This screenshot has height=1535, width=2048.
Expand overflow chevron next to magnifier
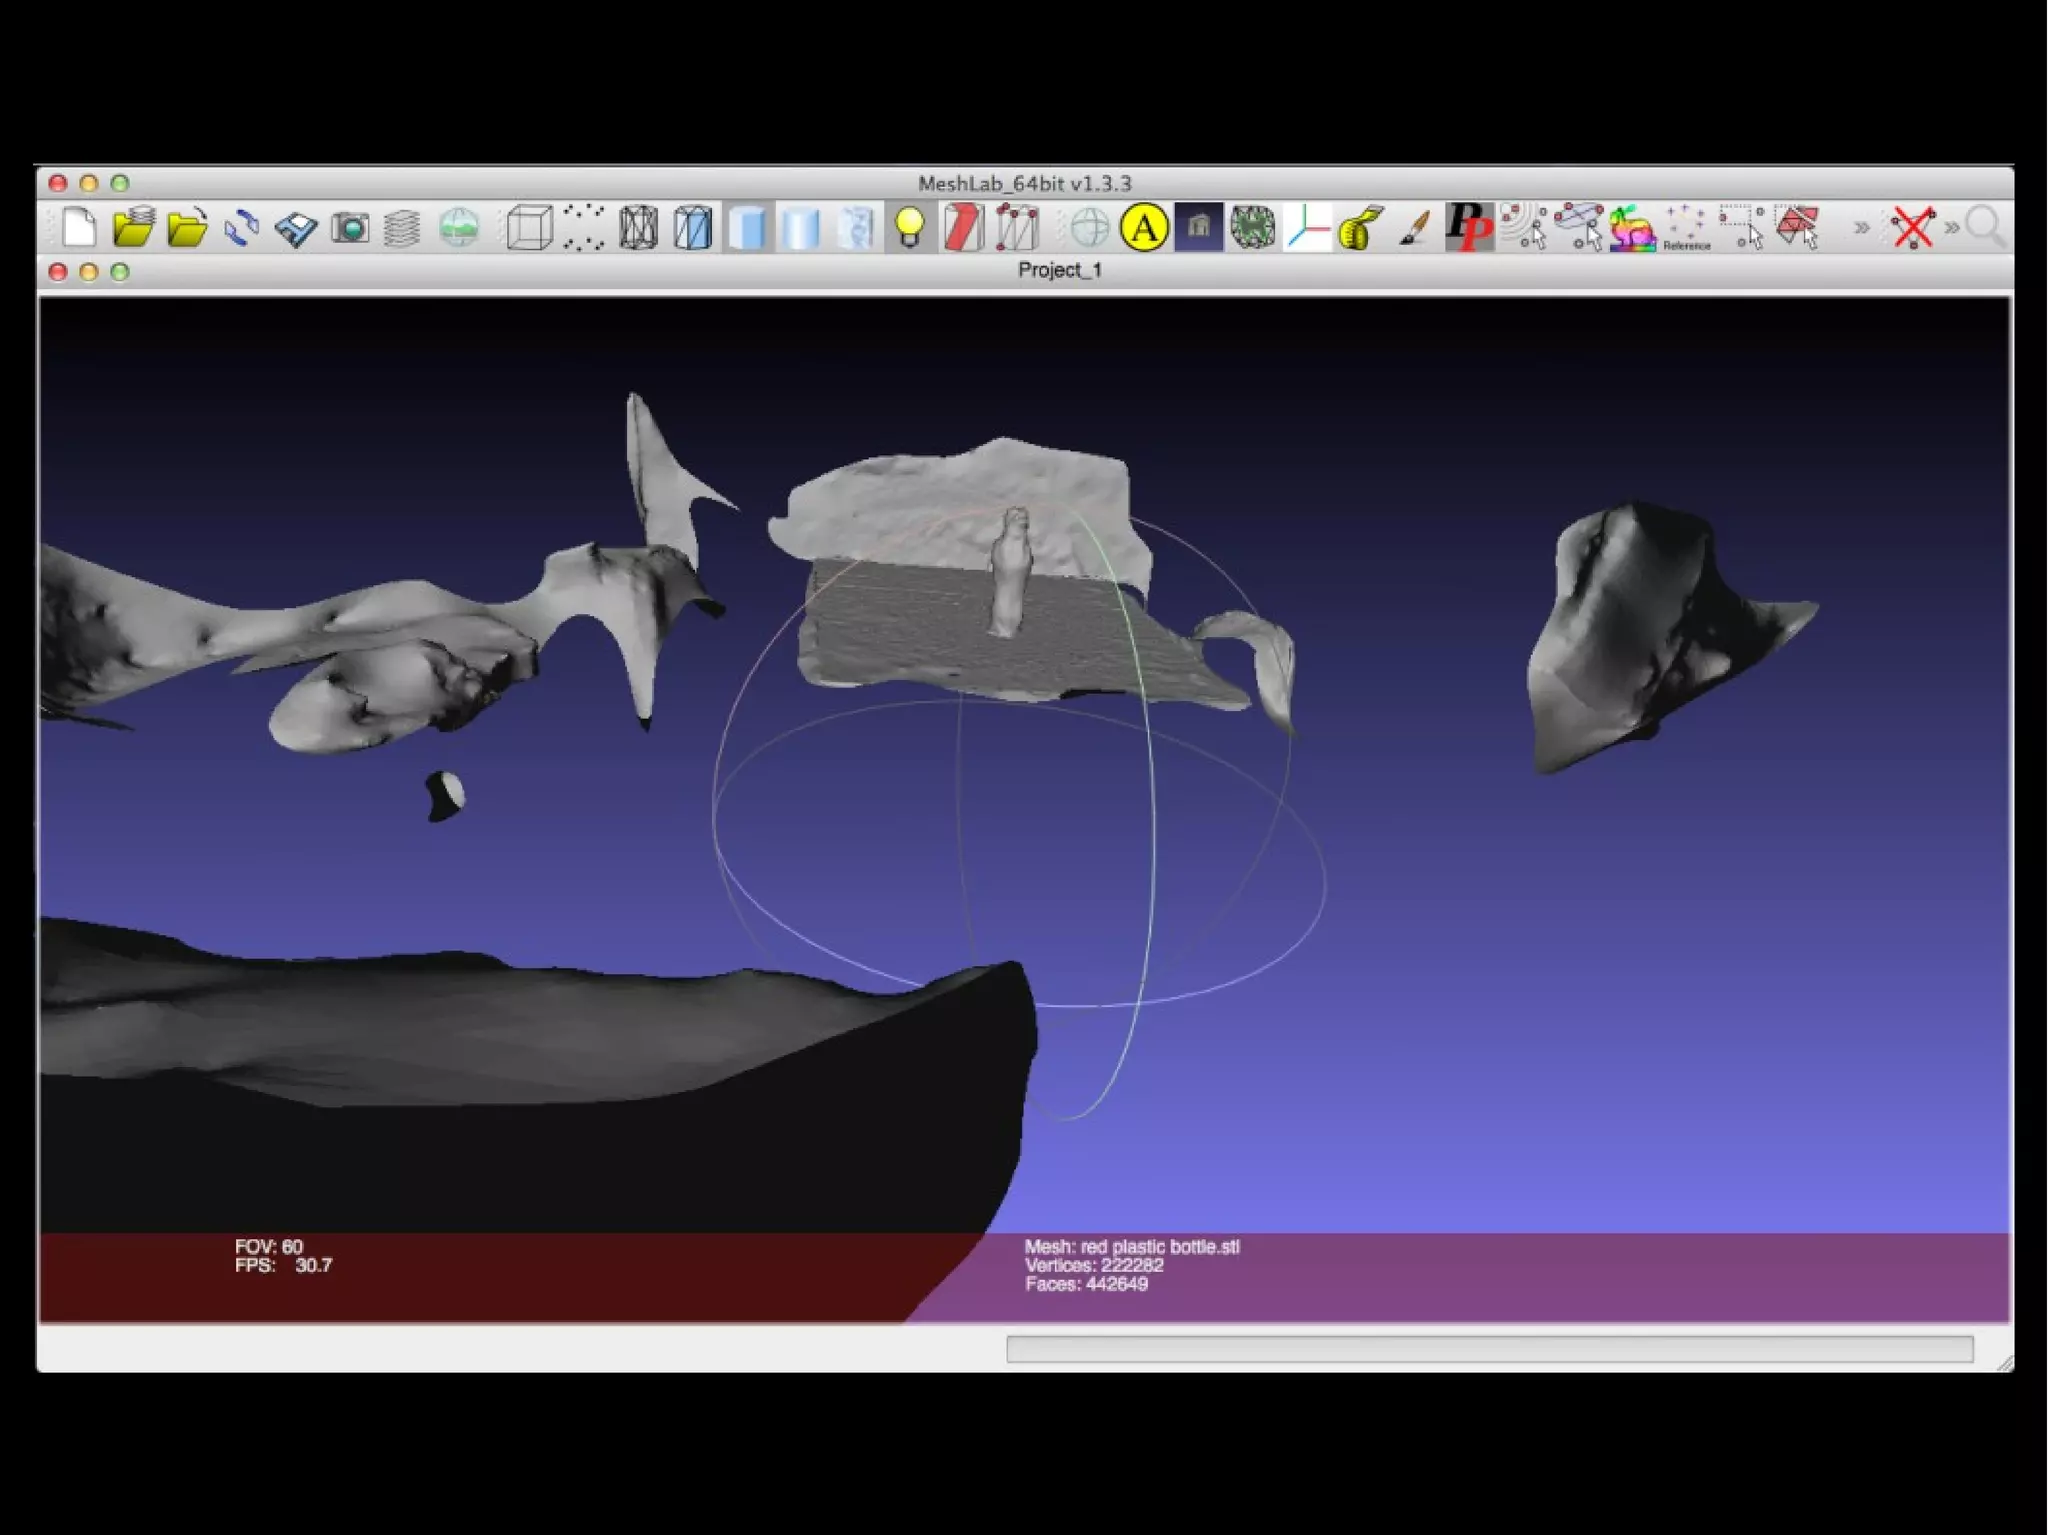[x=1951, y=228]
